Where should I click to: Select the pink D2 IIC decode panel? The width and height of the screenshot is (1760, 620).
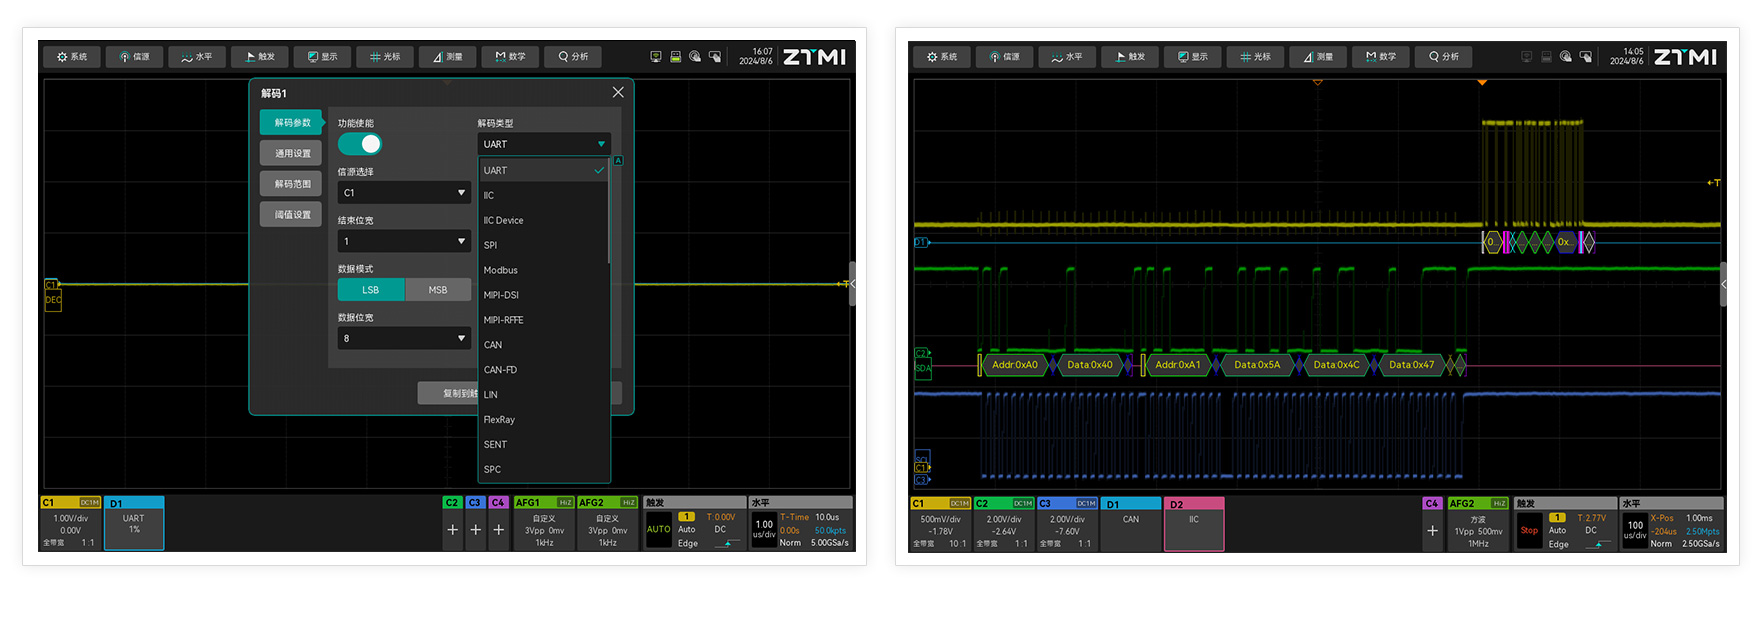click(x=1193, y=525)
